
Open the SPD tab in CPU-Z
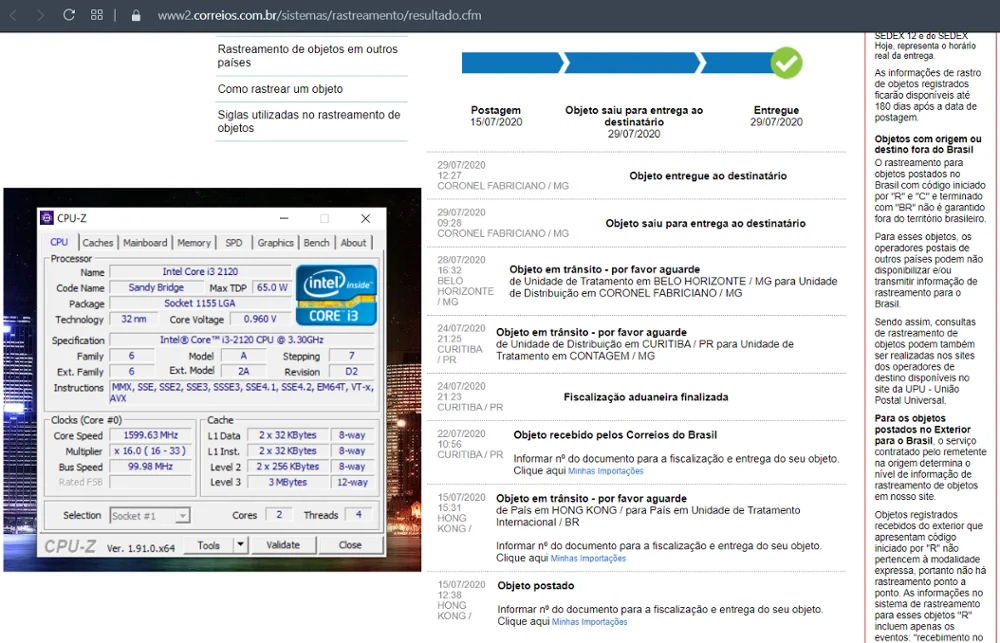point(233,242)
